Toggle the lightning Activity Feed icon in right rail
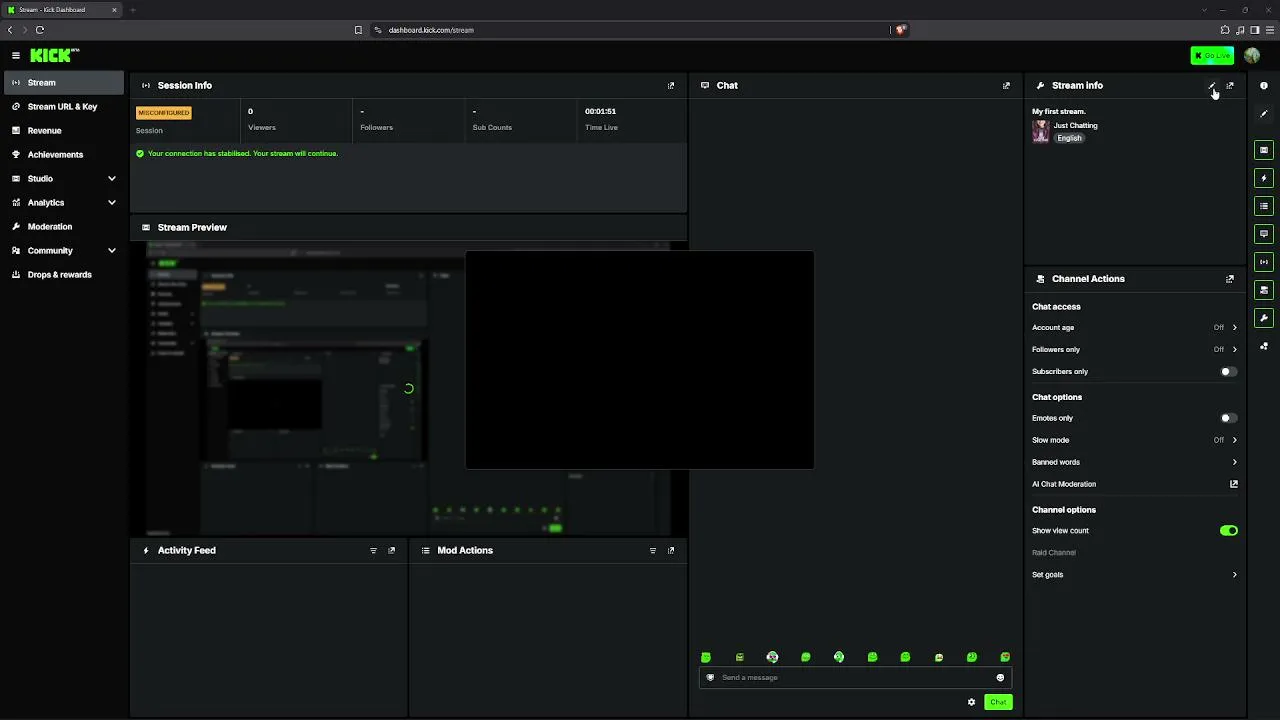 click(x=1264, y=178)
